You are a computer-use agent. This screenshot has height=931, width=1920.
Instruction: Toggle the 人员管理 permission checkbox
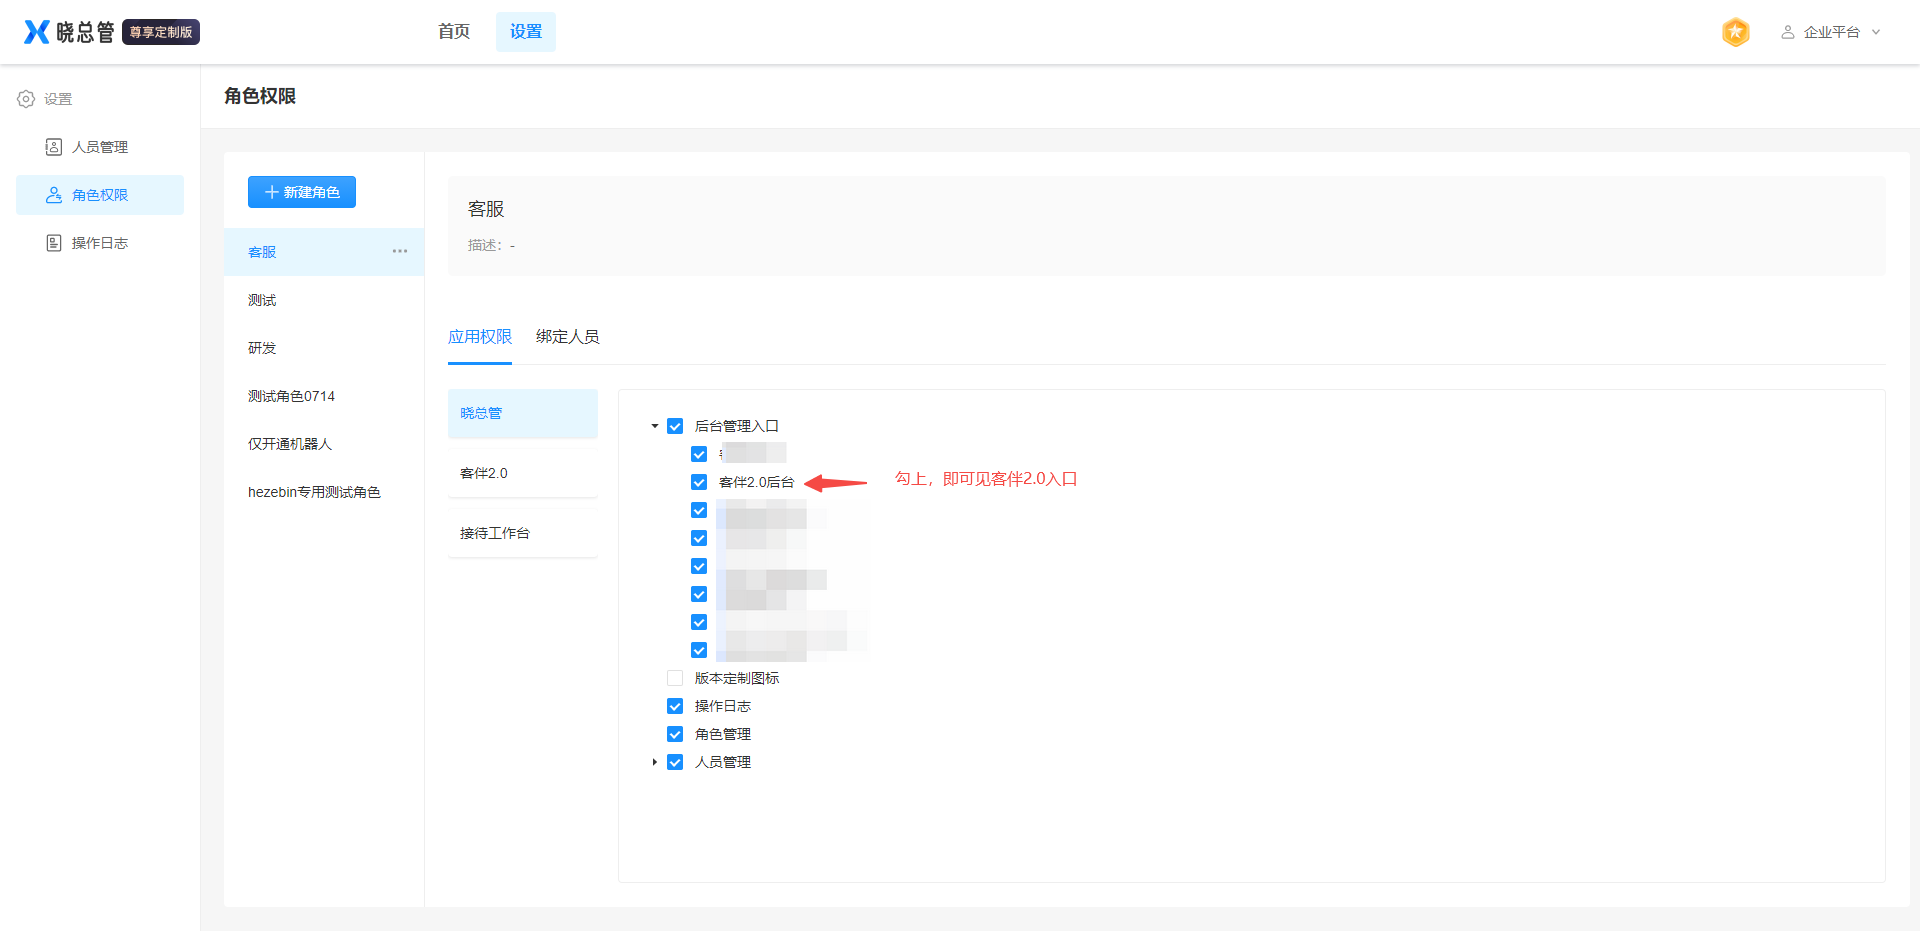click(x=675, y=762)
